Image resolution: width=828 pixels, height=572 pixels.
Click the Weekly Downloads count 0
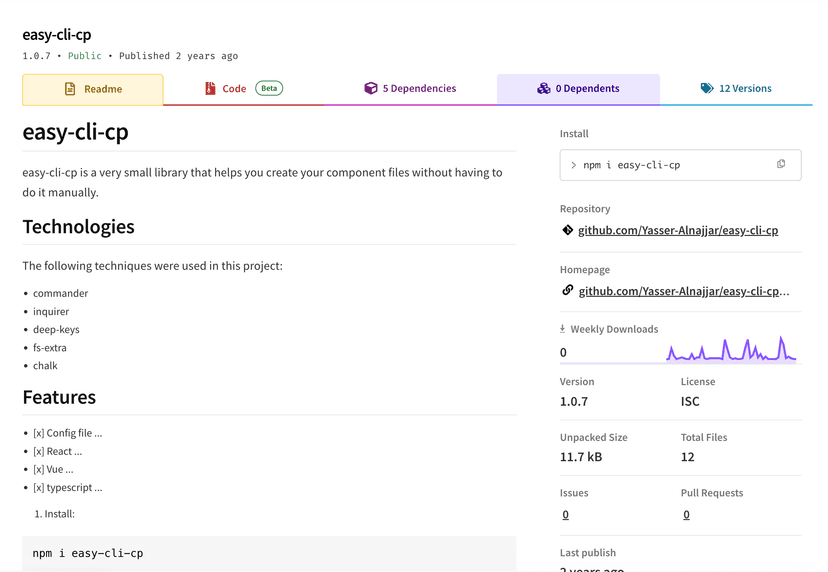click(x=563, y=352)
